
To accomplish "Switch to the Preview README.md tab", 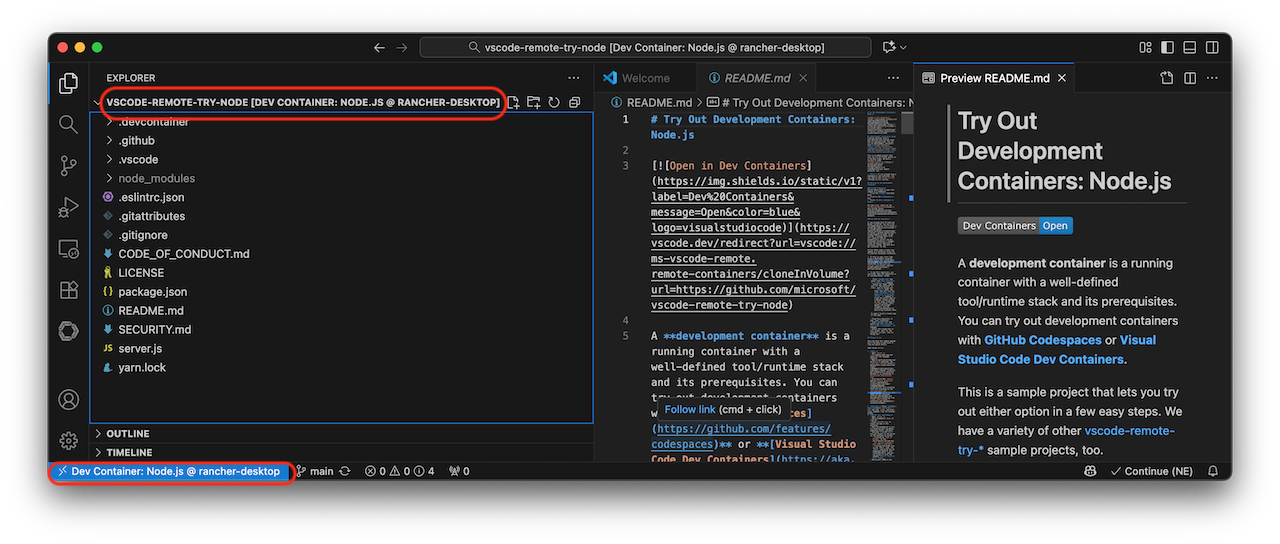I will pyautogui.click(x=994, y=78).
